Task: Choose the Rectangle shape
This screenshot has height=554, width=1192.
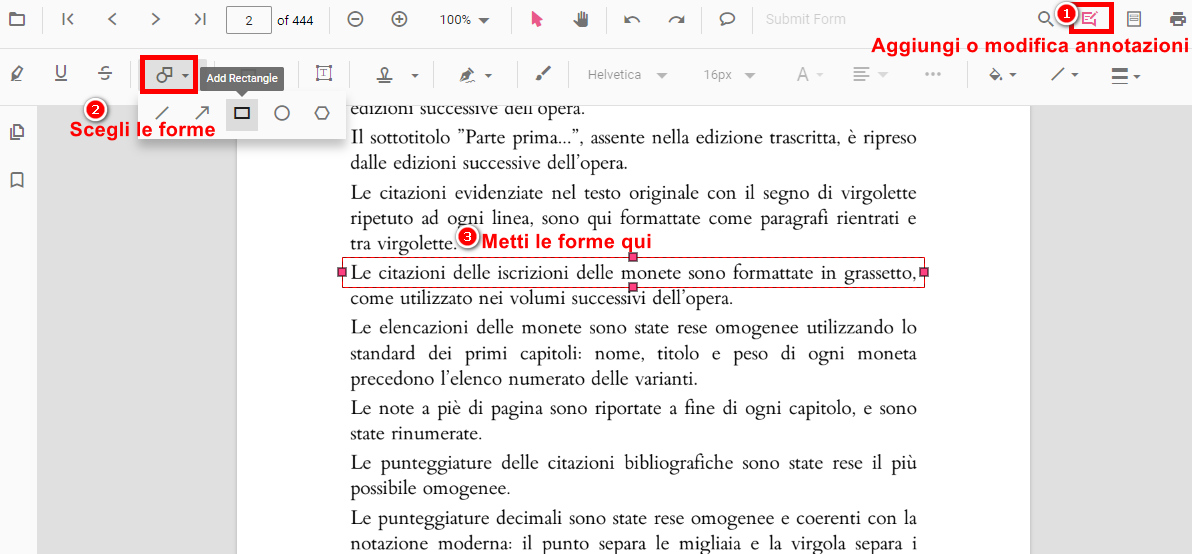Action: tap(242, 113)
